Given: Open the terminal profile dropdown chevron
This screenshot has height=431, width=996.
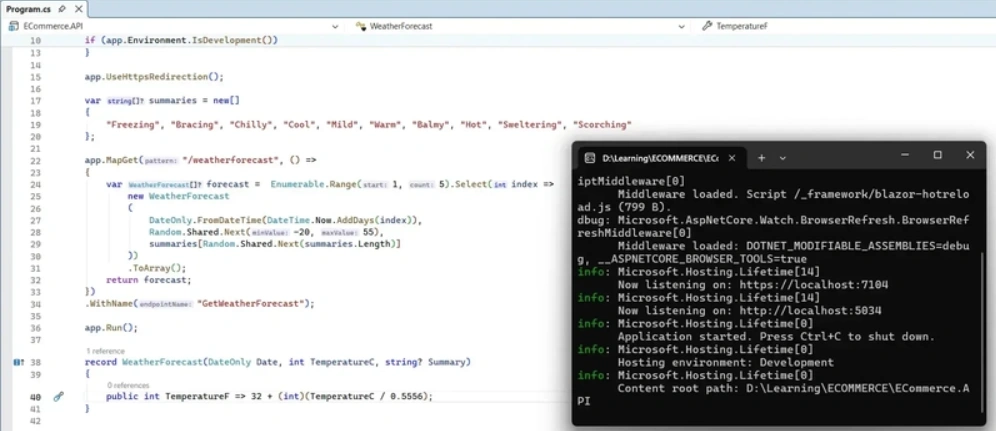Looking at the screenshot, I should click(783, 157).
